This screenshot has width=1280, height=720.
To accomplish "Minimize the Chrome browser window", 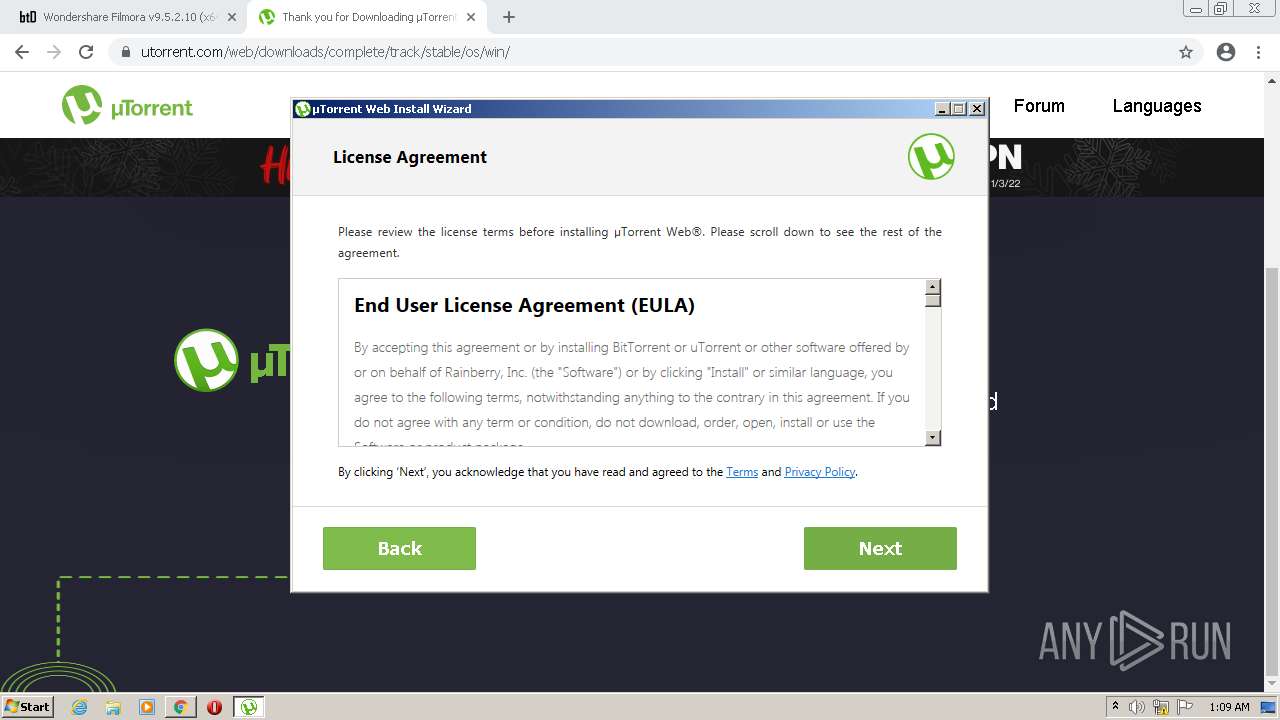I will 1196,8.
